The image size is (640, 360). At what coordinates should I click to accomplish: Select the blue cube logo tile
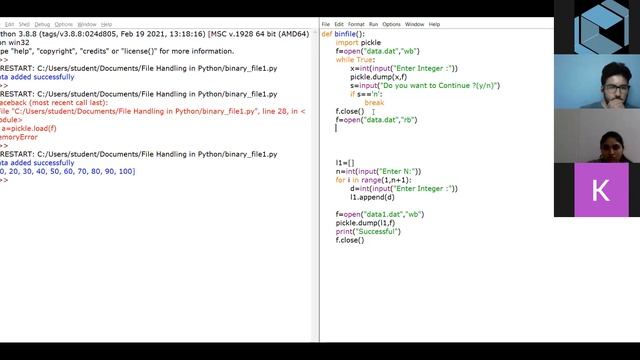601,27
